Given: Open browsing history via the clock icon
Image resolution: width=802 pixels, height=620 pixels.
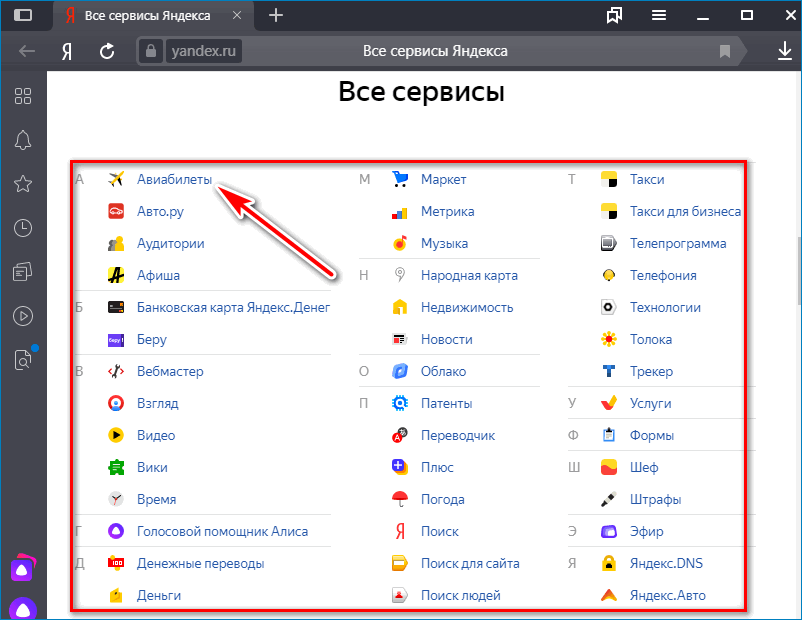Looking at the screenshot, I should 23,227.
